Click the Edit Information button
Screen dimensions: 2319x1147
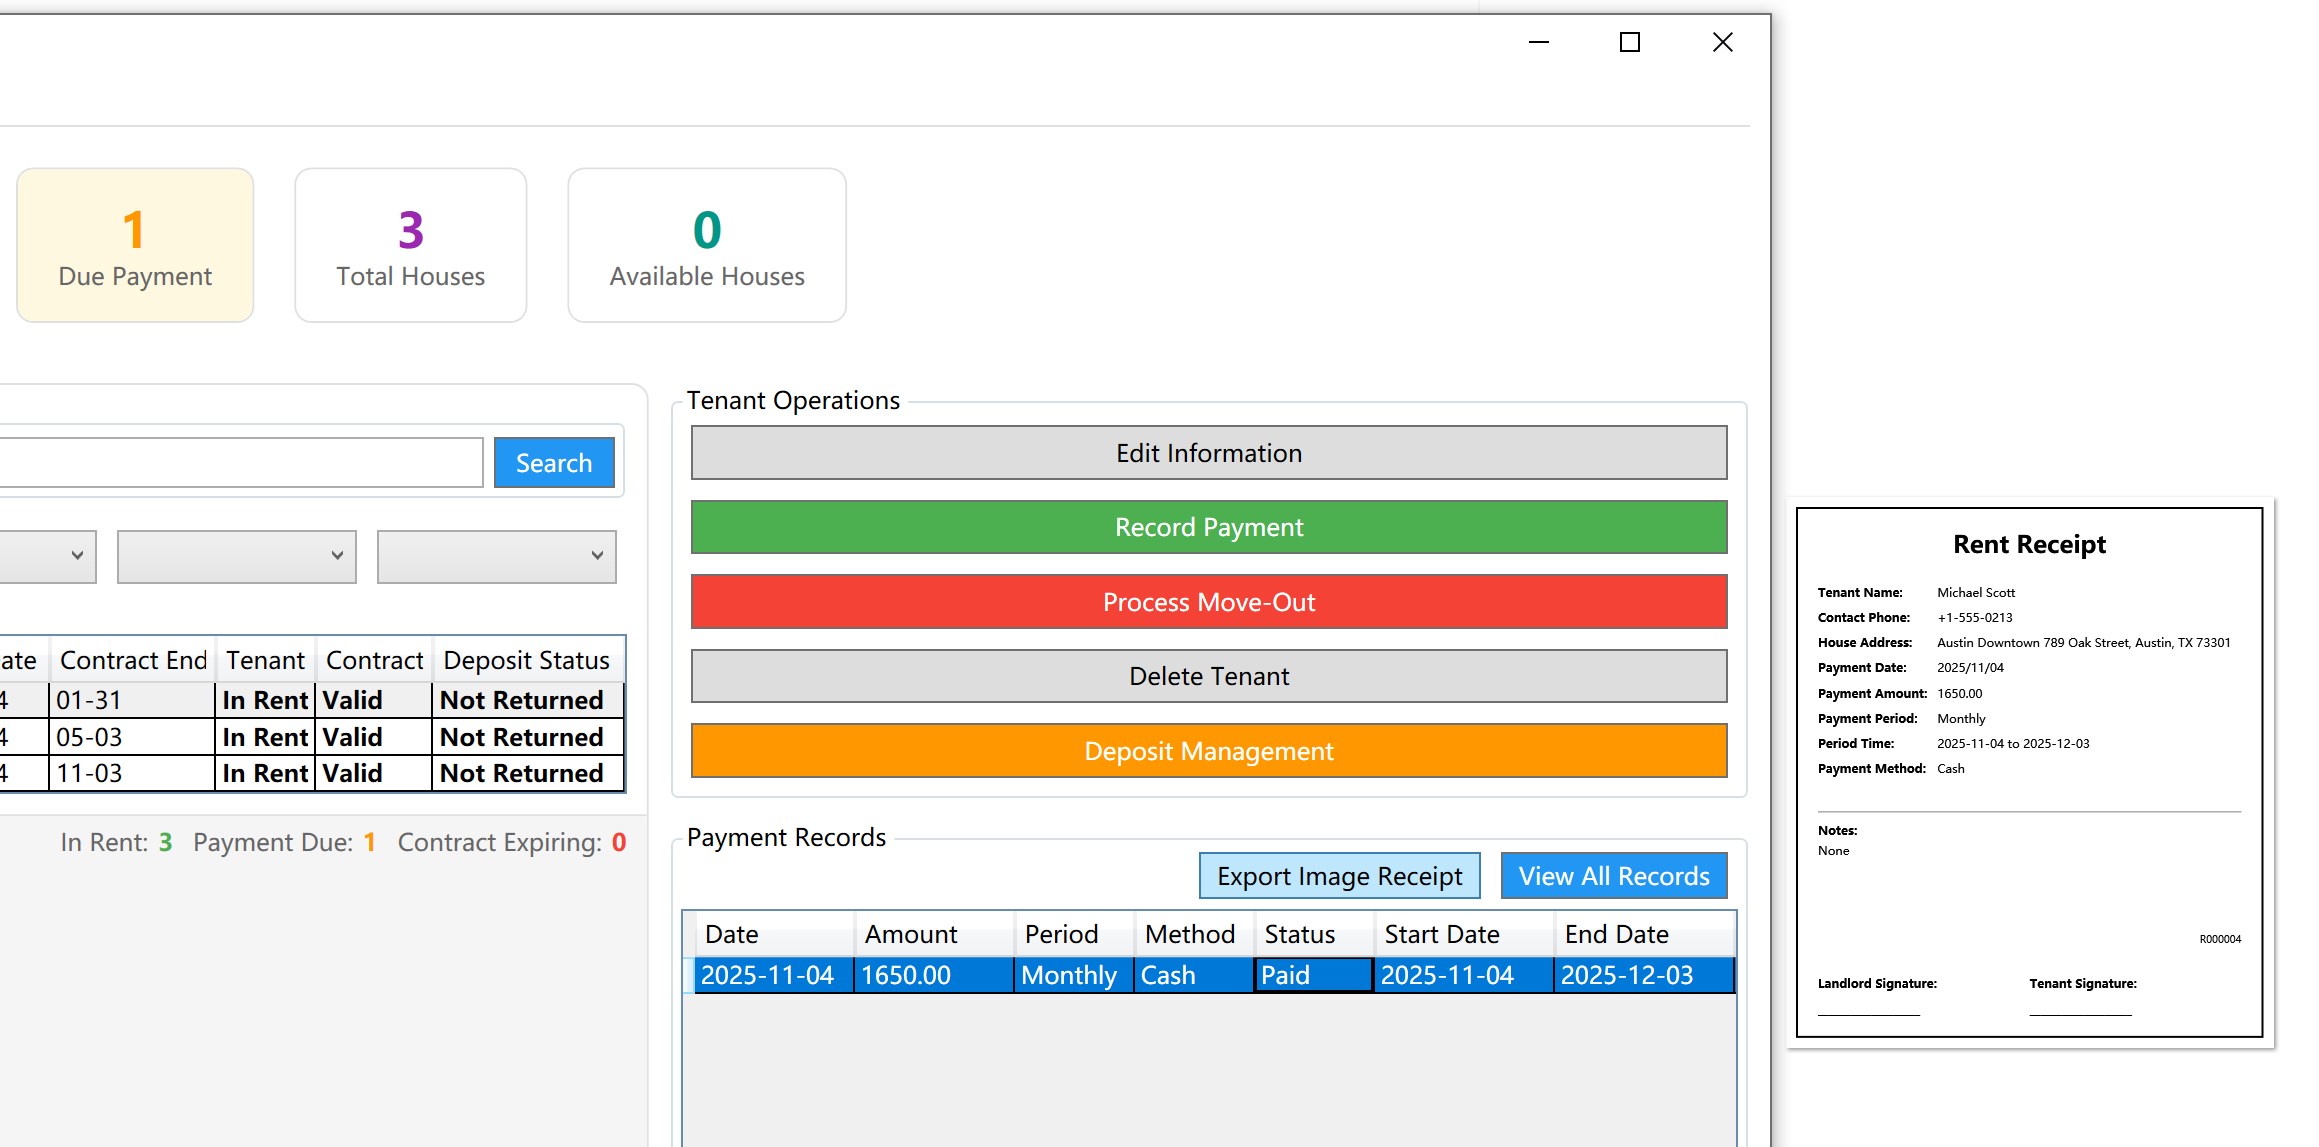click(x=1208, y=452)
